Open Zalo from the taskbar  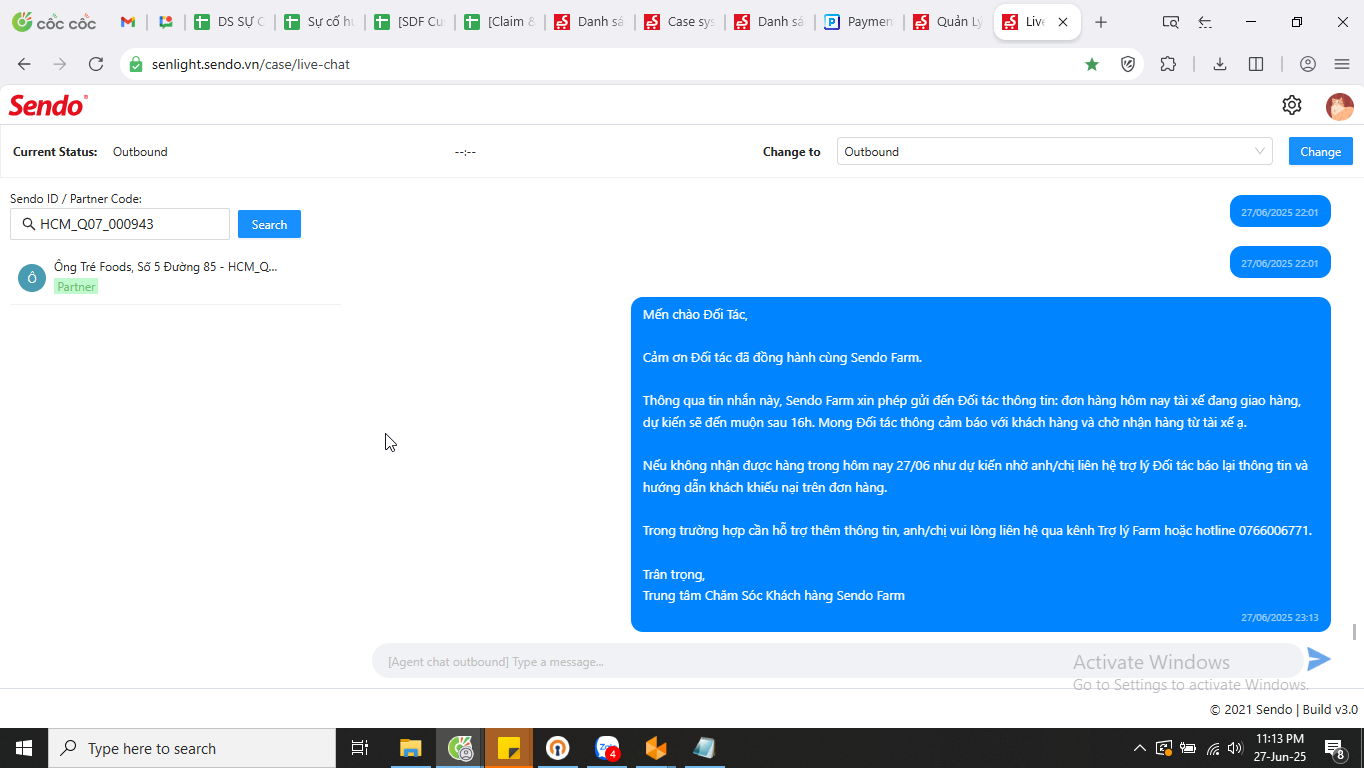point(607,748)
